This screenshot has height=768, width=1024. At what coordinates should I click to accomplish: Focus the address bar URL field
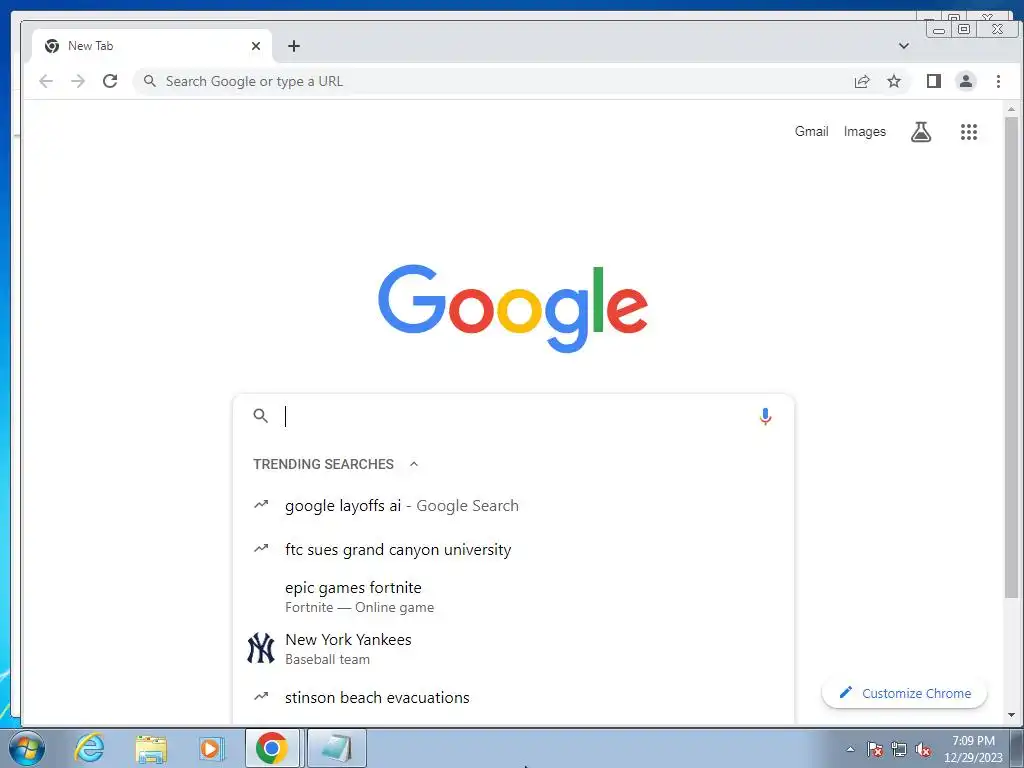click(x=496, y=81)
